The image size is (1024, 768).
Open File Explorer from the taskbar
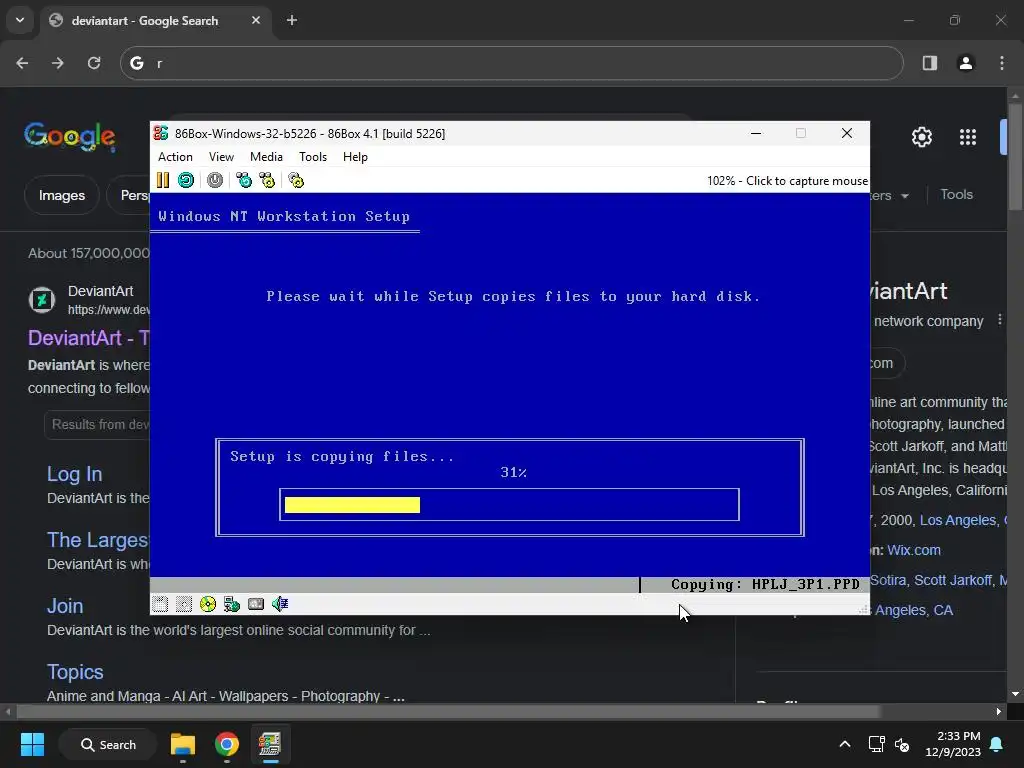[x=183, y=744]
